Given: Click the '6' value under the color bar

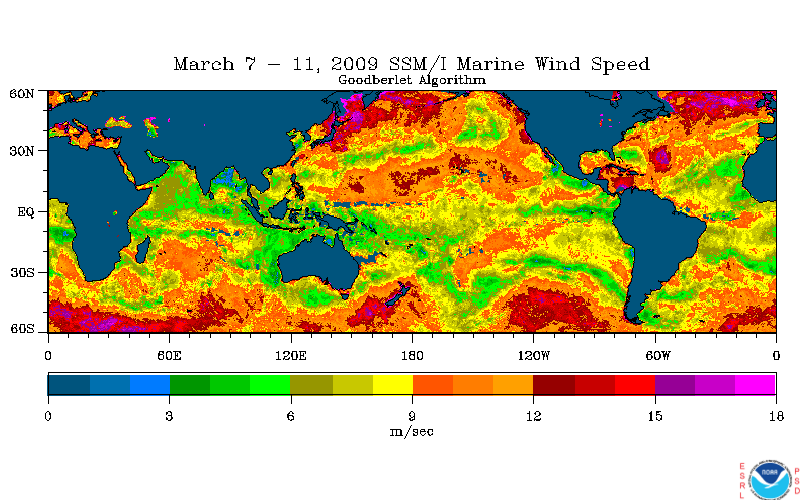Looking at the screenshot, I should (x=290, y=416).
